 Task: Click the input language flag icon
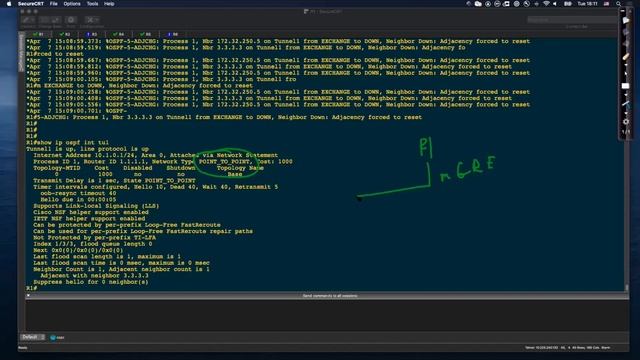[607, 4]
